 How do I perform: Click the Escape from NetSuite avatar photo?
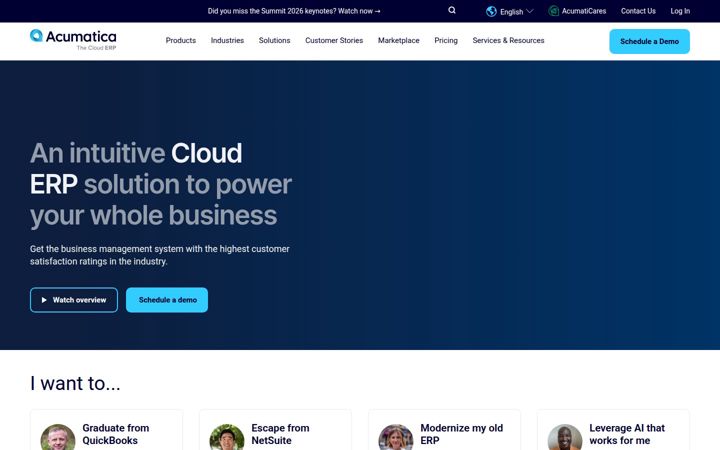pyautogui.click(x=227, y=437)
